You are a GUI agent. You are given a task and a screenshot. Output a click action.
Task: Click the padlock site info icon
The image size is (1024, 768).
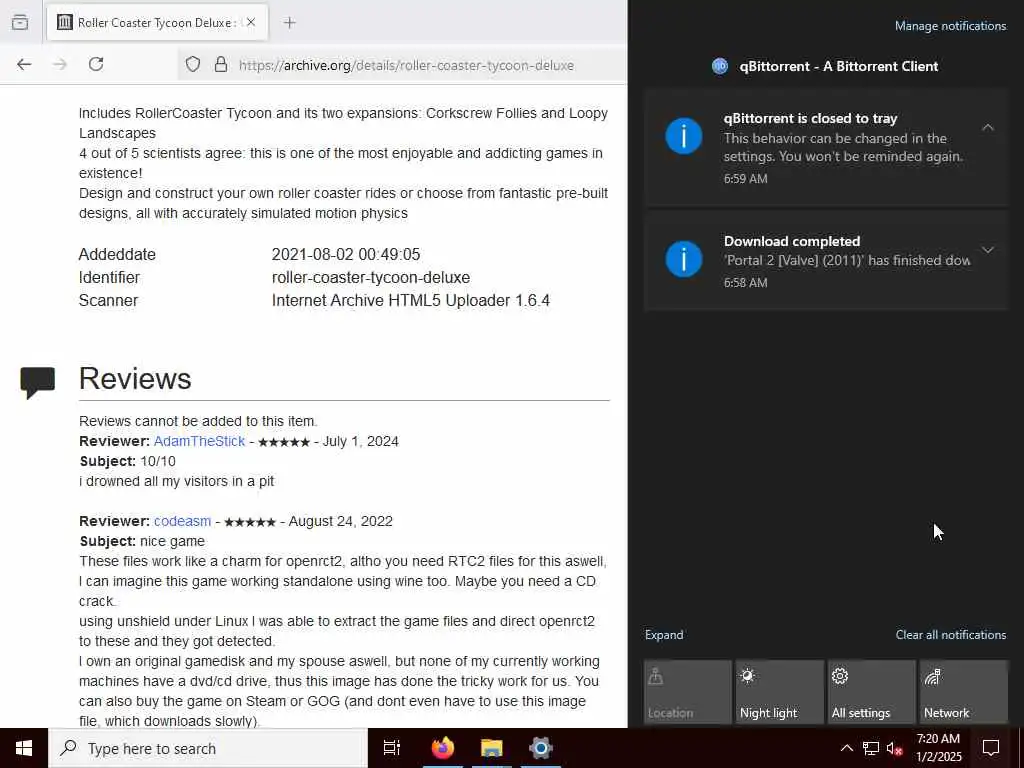pos(221,65)
